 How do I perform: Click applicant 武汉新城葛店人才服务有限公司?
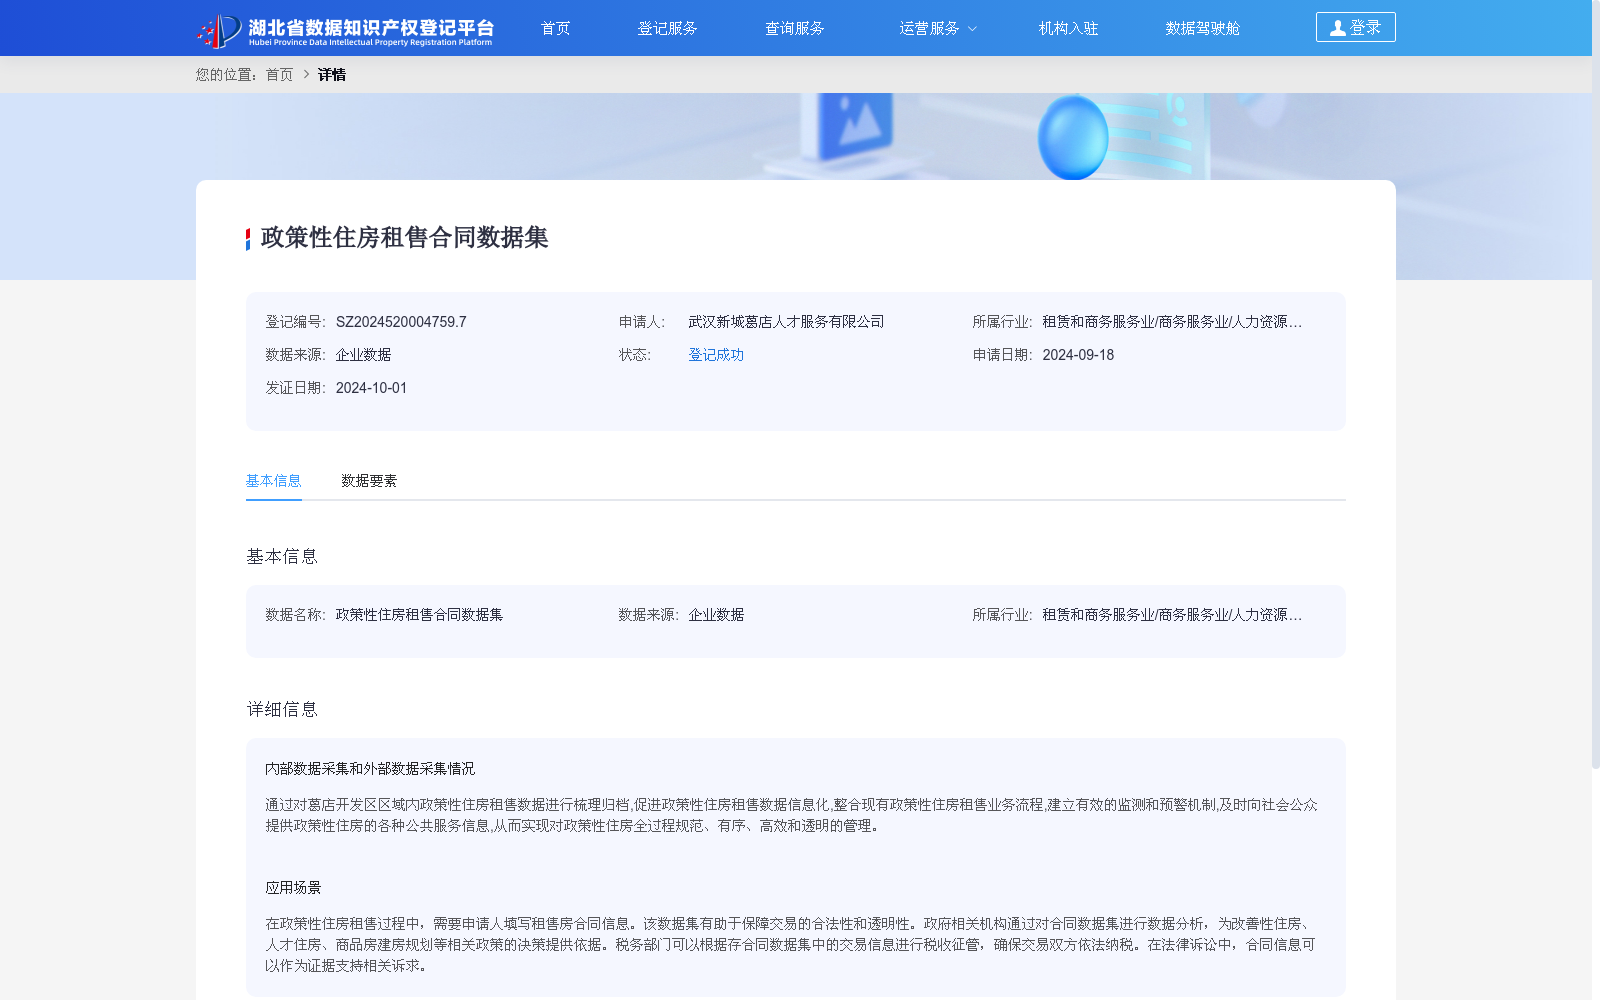786,322
